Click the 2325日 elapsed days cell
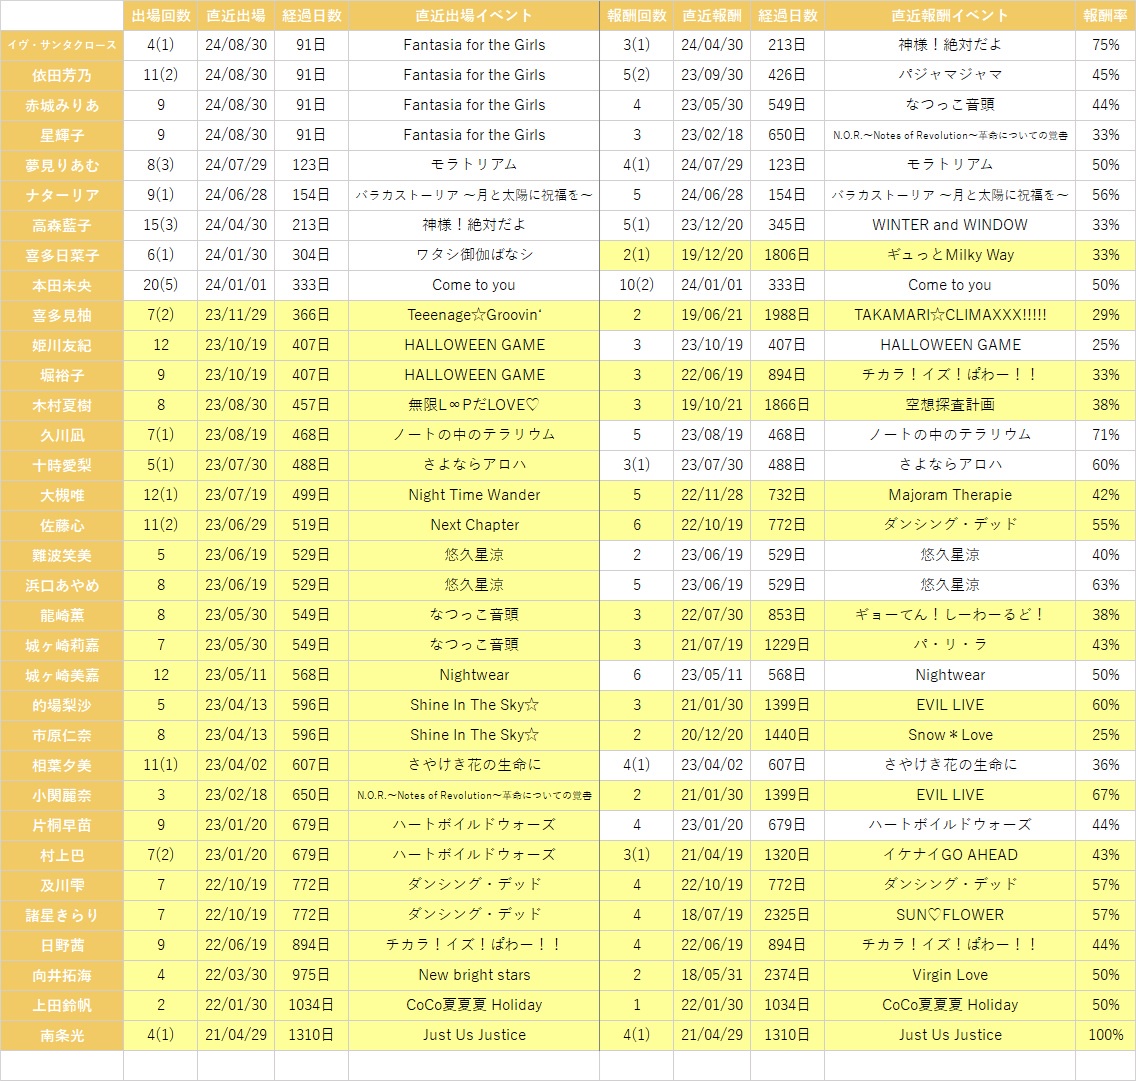Screen dimensions: 1136x1081 [787, 915]
